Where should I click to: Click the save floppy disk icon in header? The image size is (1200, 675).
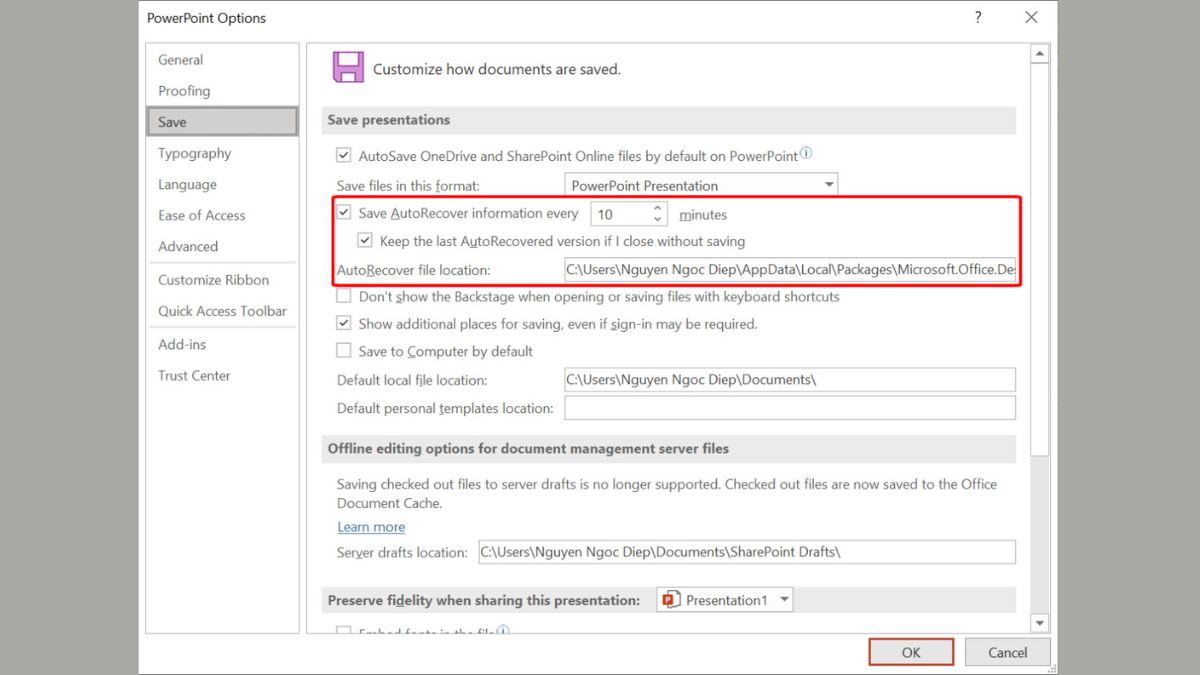[x=348, y=67]
